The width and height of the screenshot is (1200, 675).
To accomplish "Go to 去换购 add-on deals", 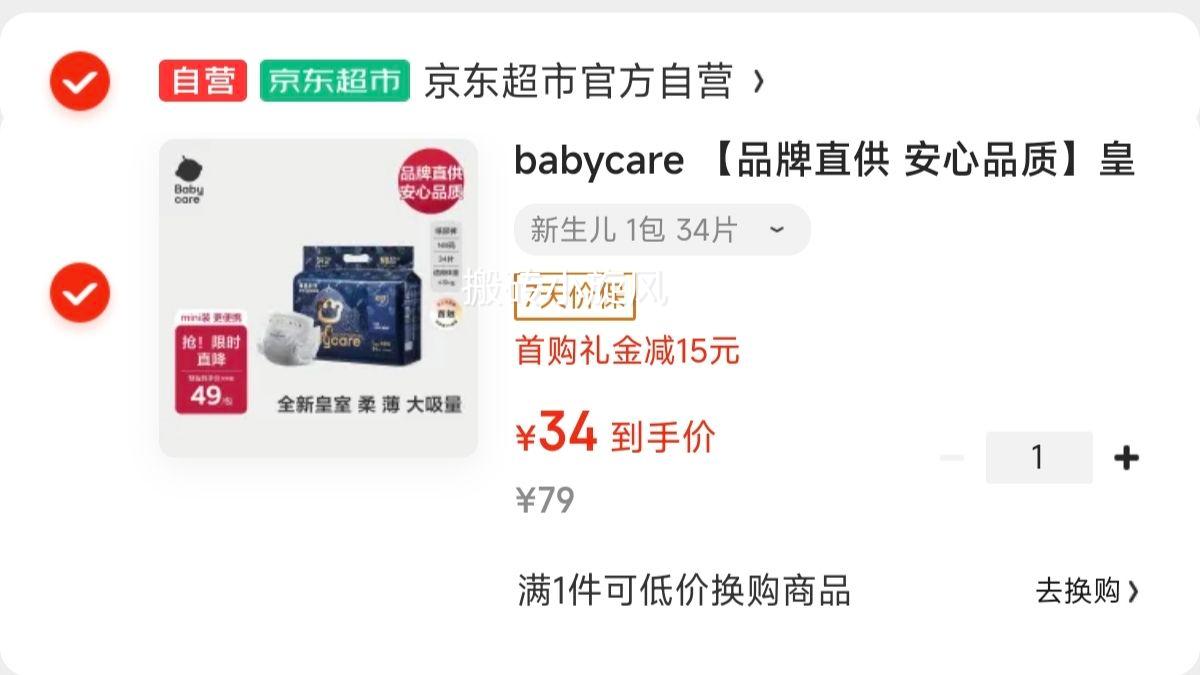I will pos(1087,591).
